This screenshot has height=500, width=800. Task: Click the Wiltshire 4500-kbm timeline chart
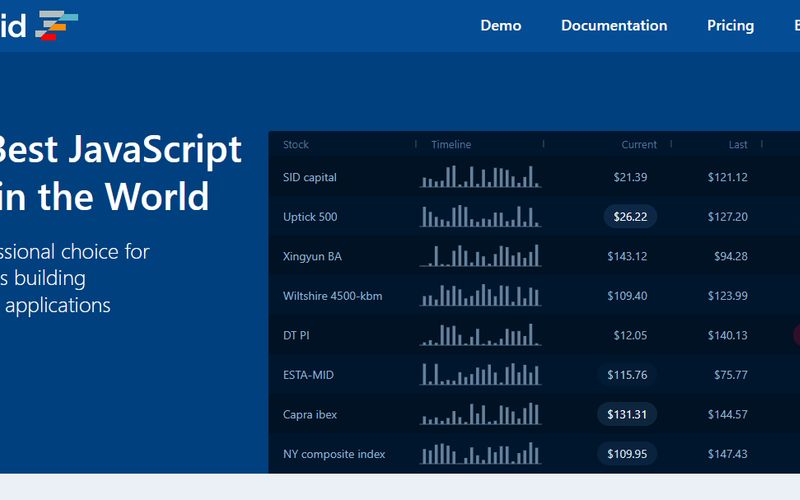point(480,295)
